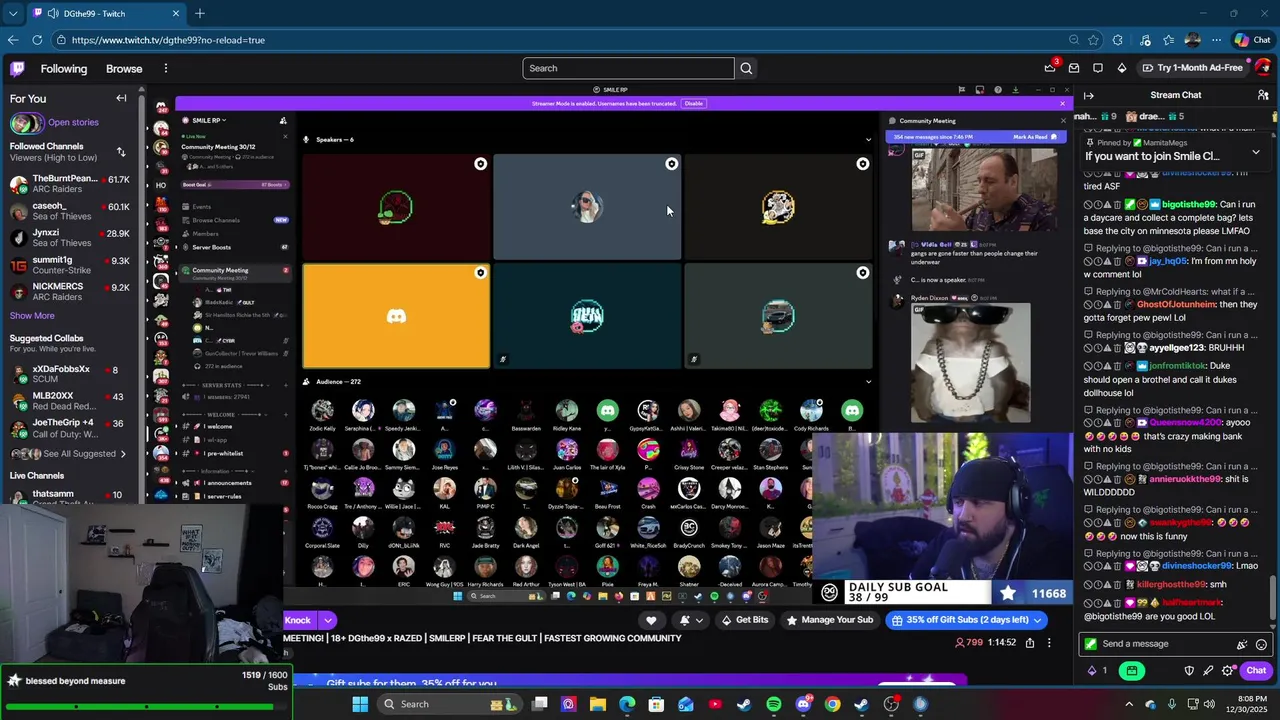The width and height of the screenshot is (1280, 720).
Task: Open chat settings gear
Action: 1228,671
